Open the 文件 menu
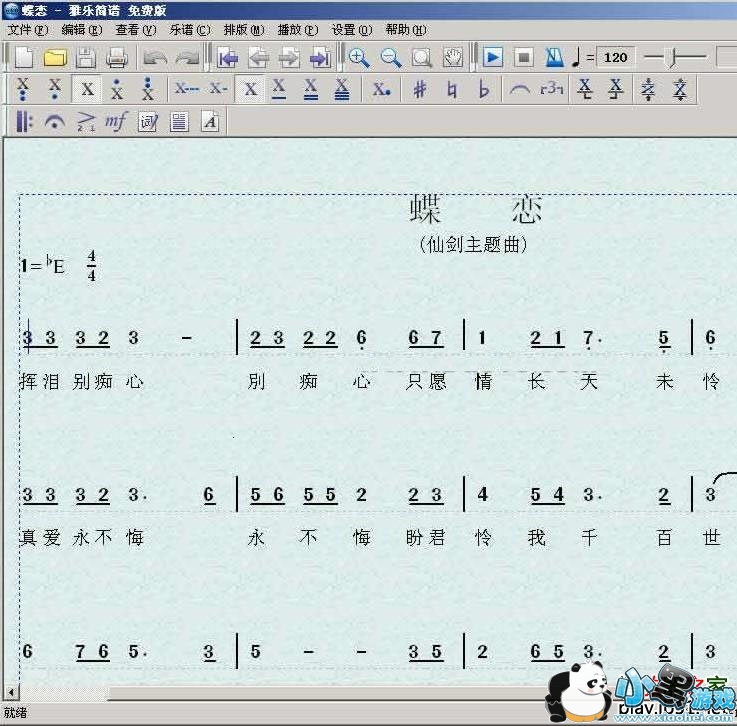 [x=28, y=30]
